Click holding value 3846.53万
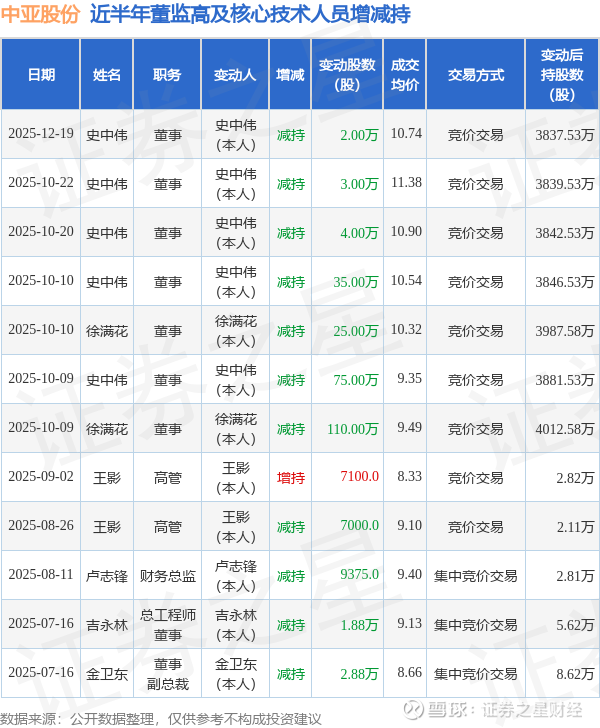 coord(565,282)
